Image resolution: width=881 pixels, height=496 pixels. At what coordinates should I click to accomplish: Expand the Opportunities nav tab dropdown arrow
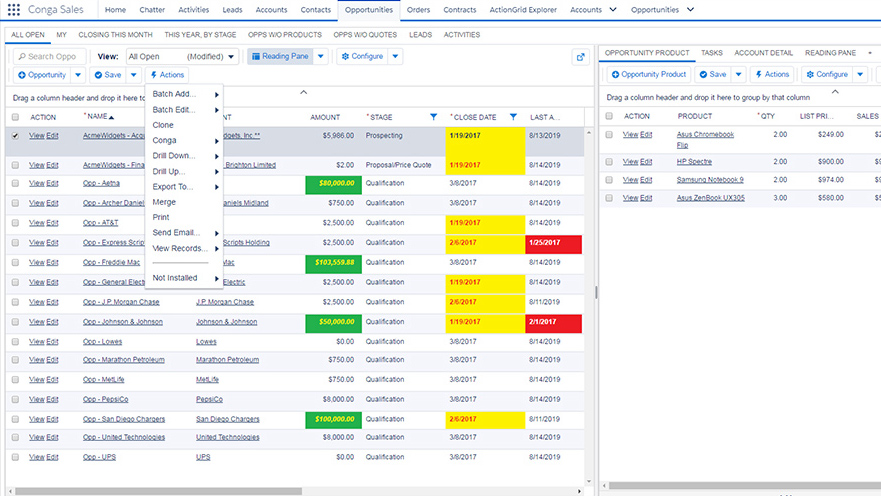691,10
